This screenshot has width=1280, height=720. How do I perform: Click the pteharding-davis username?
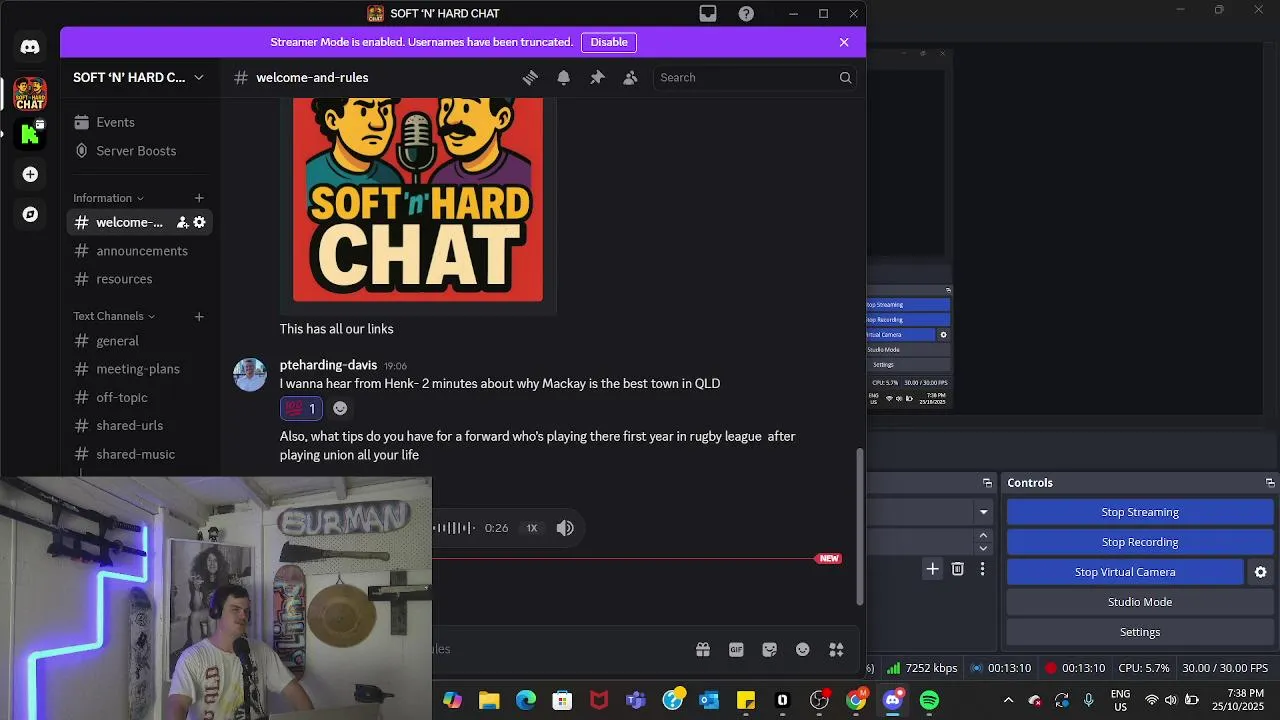point(328,365)
